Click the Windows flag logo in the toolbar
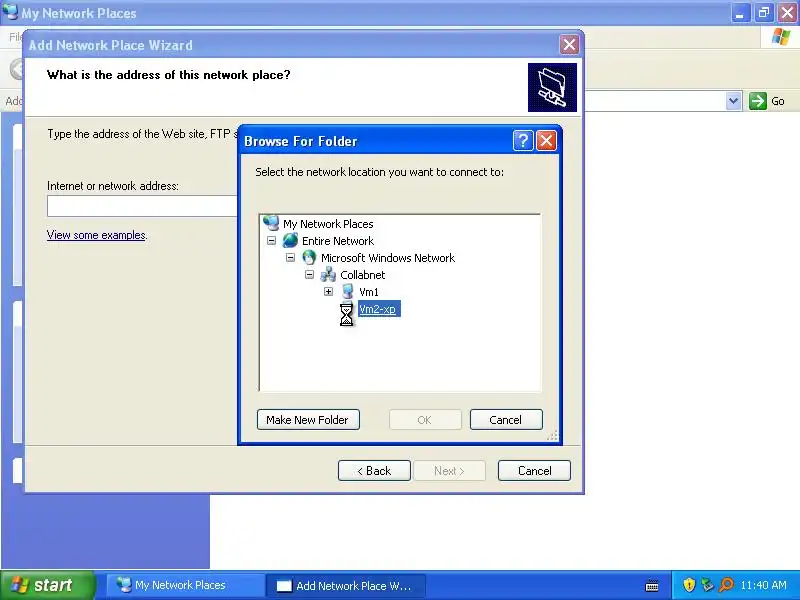 pos(781,37)
